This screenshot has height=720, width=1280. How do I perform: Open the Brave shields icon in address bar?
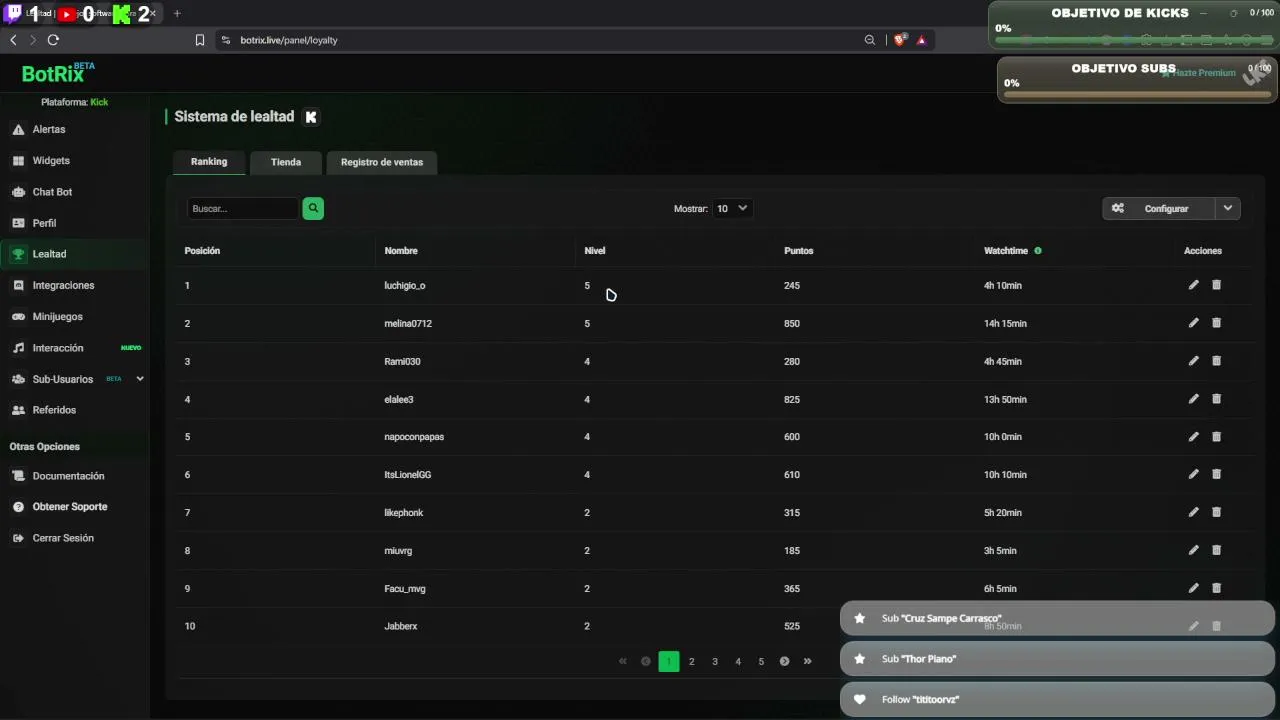[900, 40]
